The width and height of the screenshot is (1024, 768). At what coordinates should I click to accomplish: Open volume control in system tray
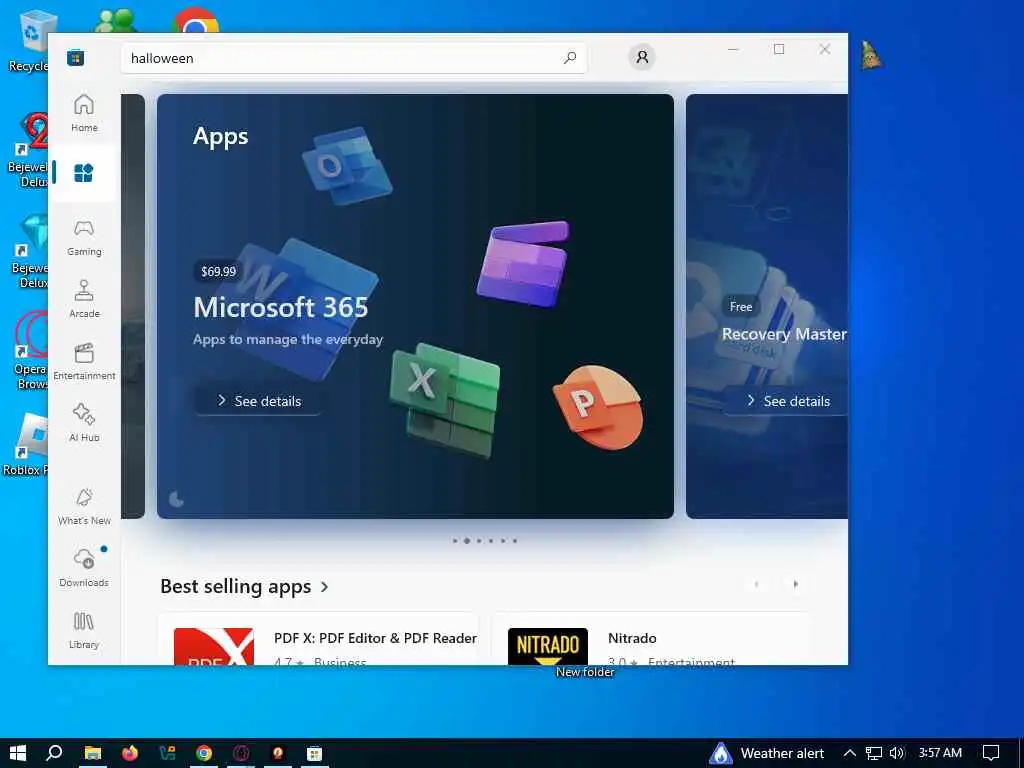(x=897, y=753)
